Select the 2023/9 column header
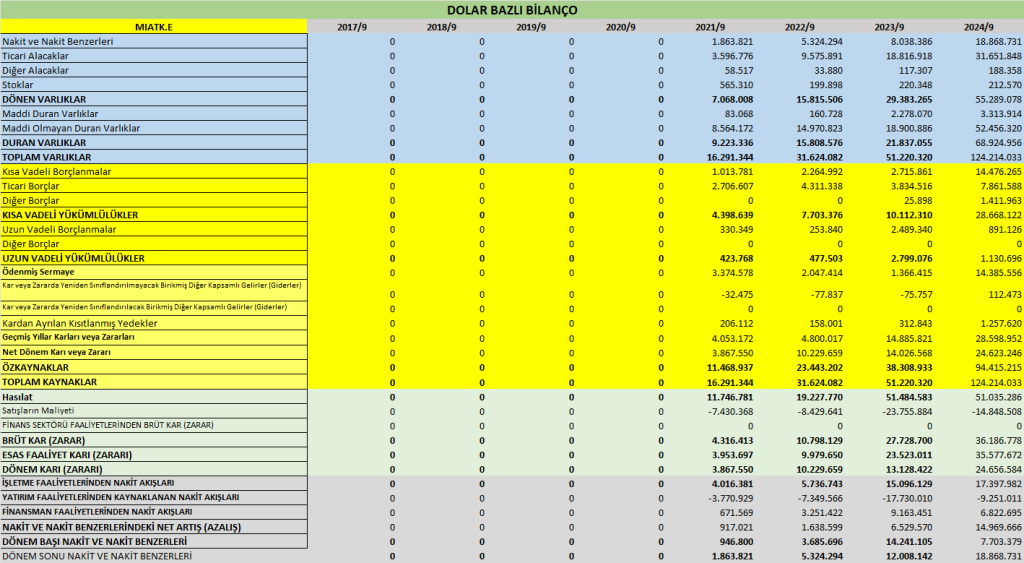 (889, 27)
